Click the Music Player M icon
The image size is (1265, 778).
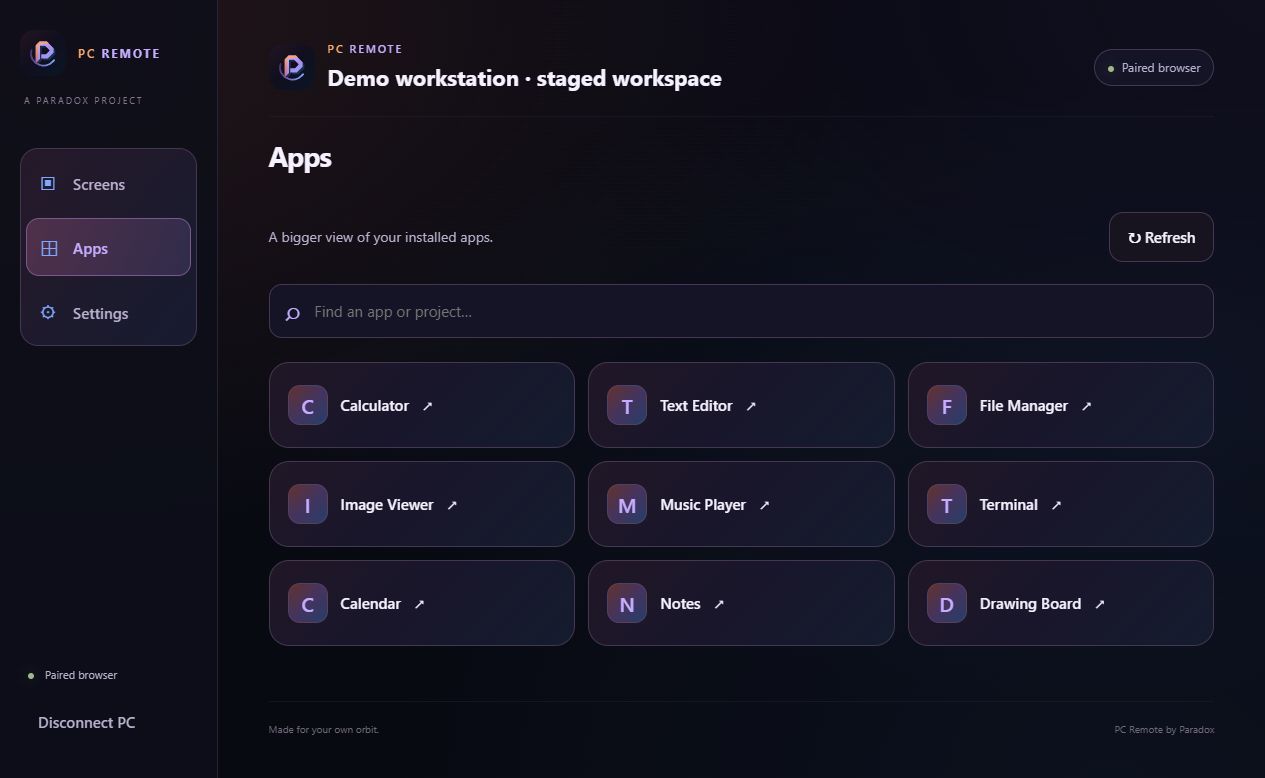click(x=627, y=505)
